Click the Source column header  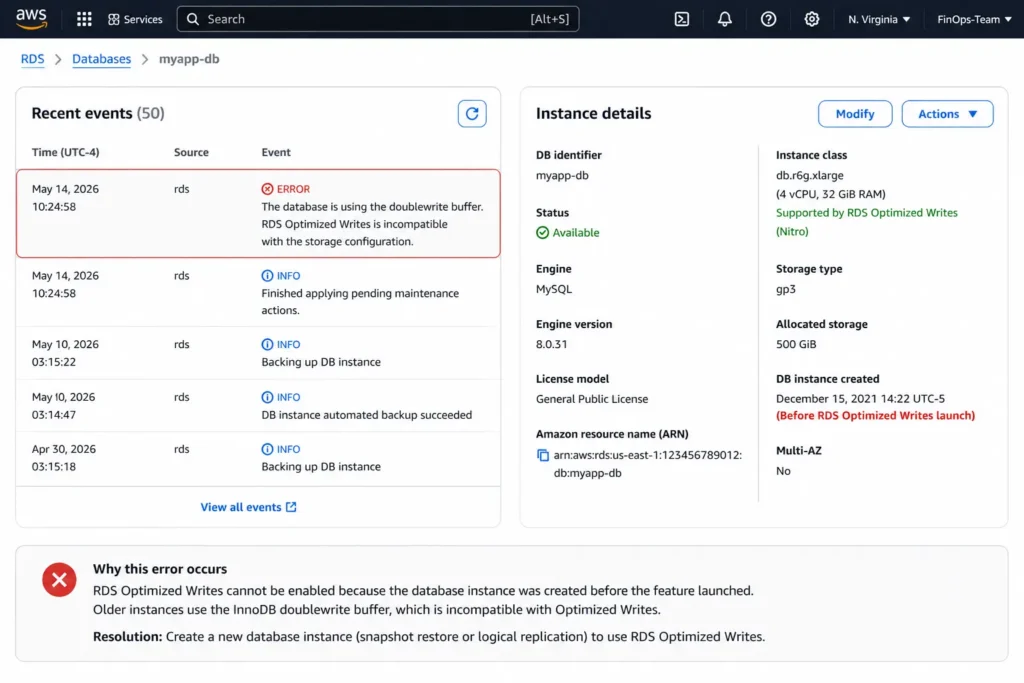[x=191, y=152]
